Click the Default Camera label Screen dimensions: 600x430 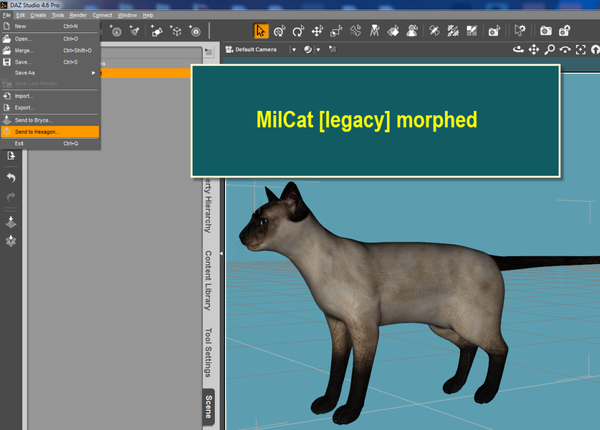click(256, 50)
